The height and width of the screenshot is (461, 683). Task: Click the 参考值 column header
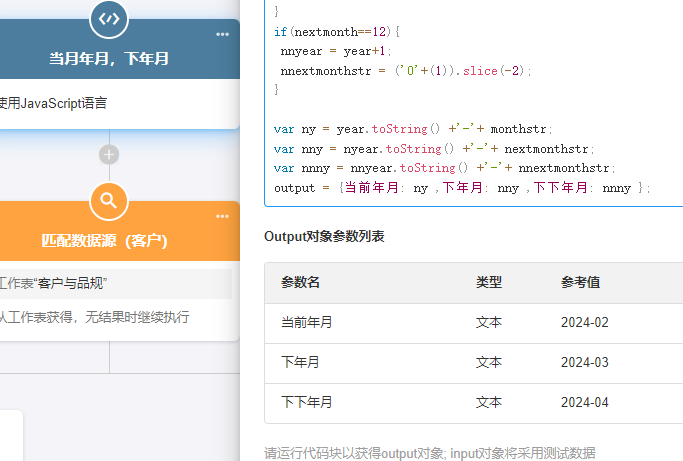tap(580, 283)
